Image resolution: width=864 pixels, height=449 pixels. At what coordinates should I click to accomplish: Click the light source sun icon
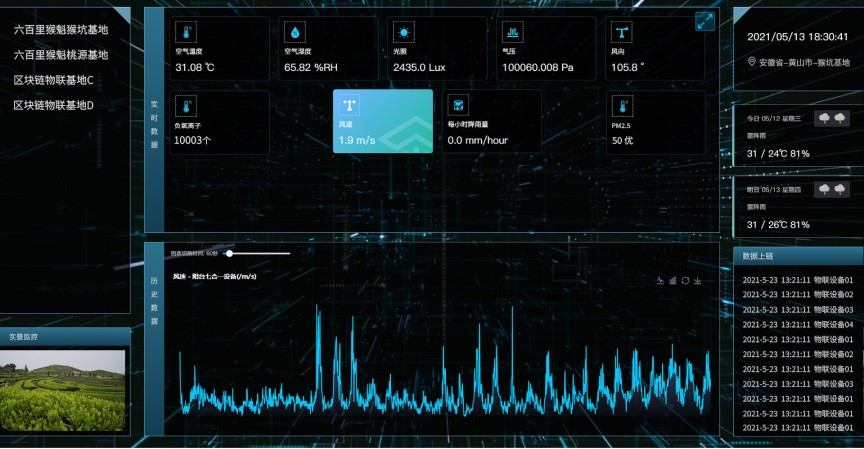click(x=404, y=32)
